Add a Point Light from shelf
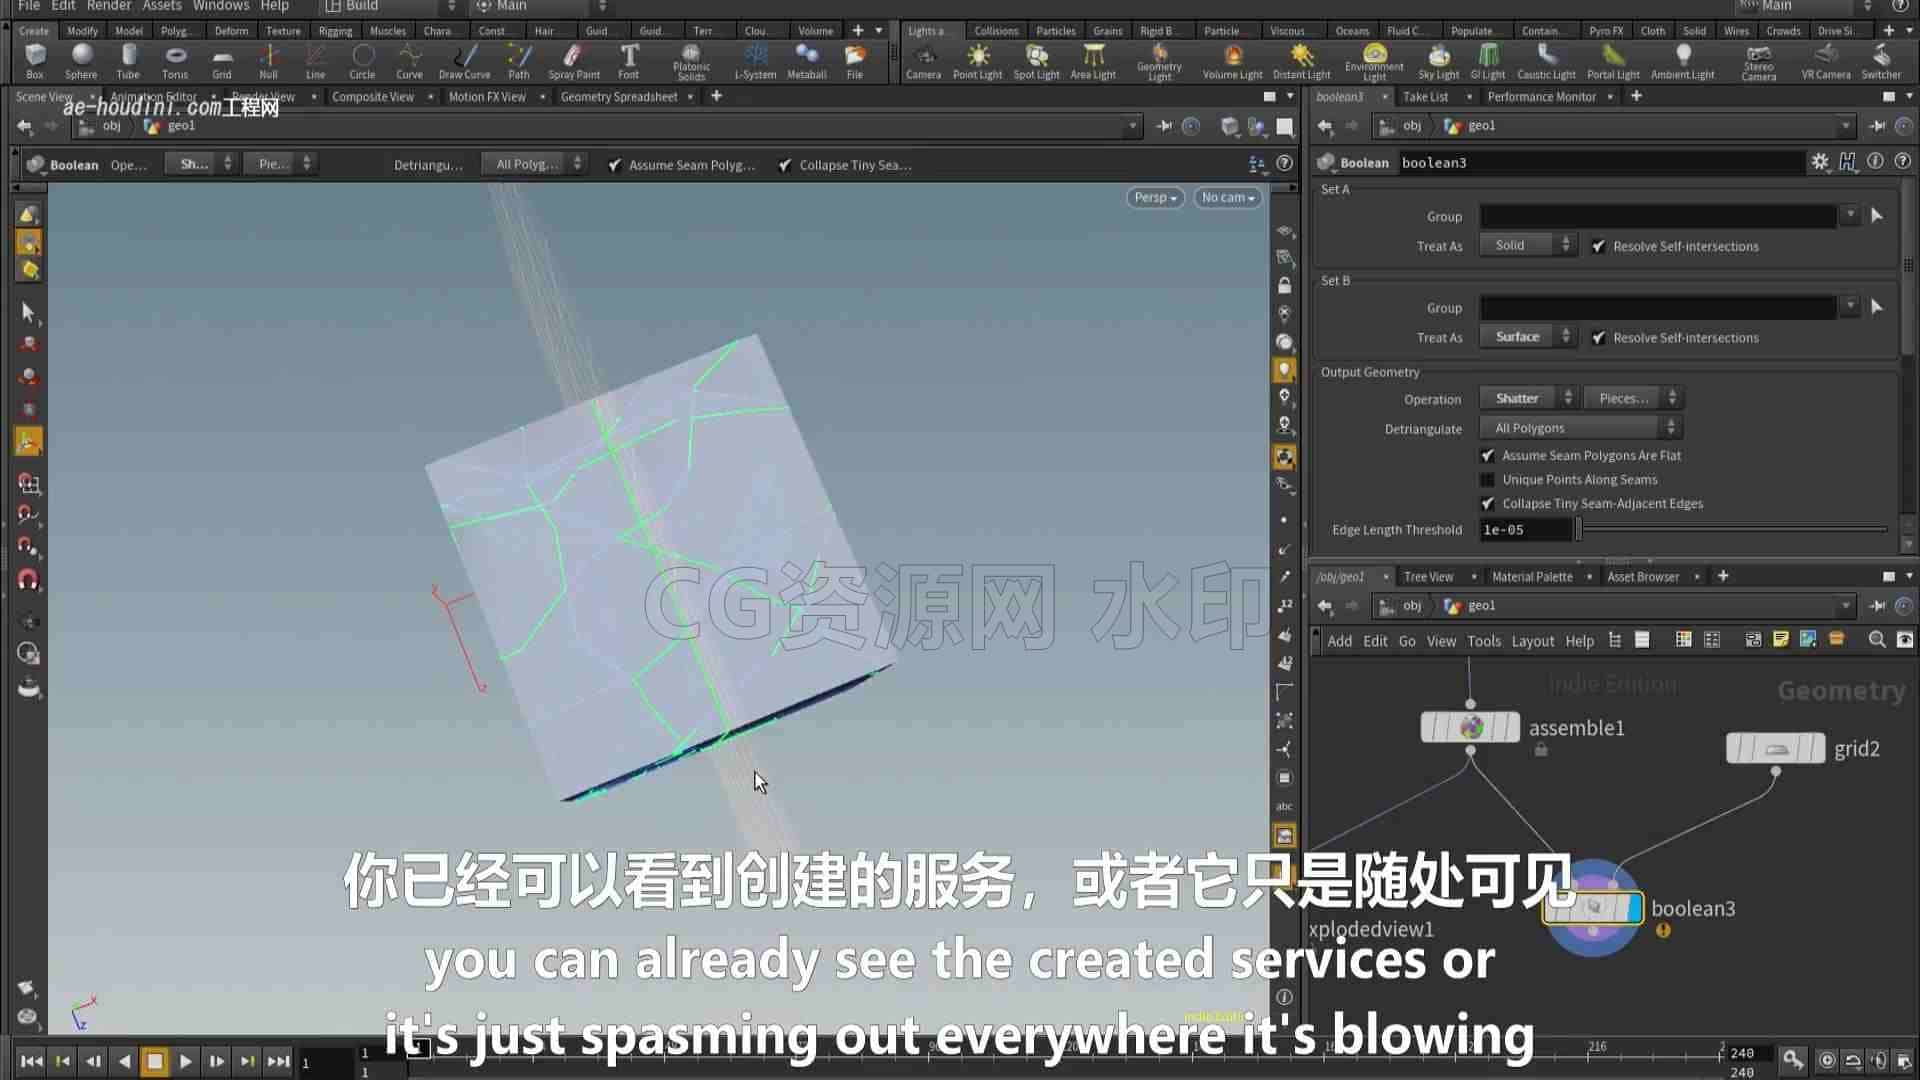The height and width of the screenshot is (1080, 1920). click(977, 61)
